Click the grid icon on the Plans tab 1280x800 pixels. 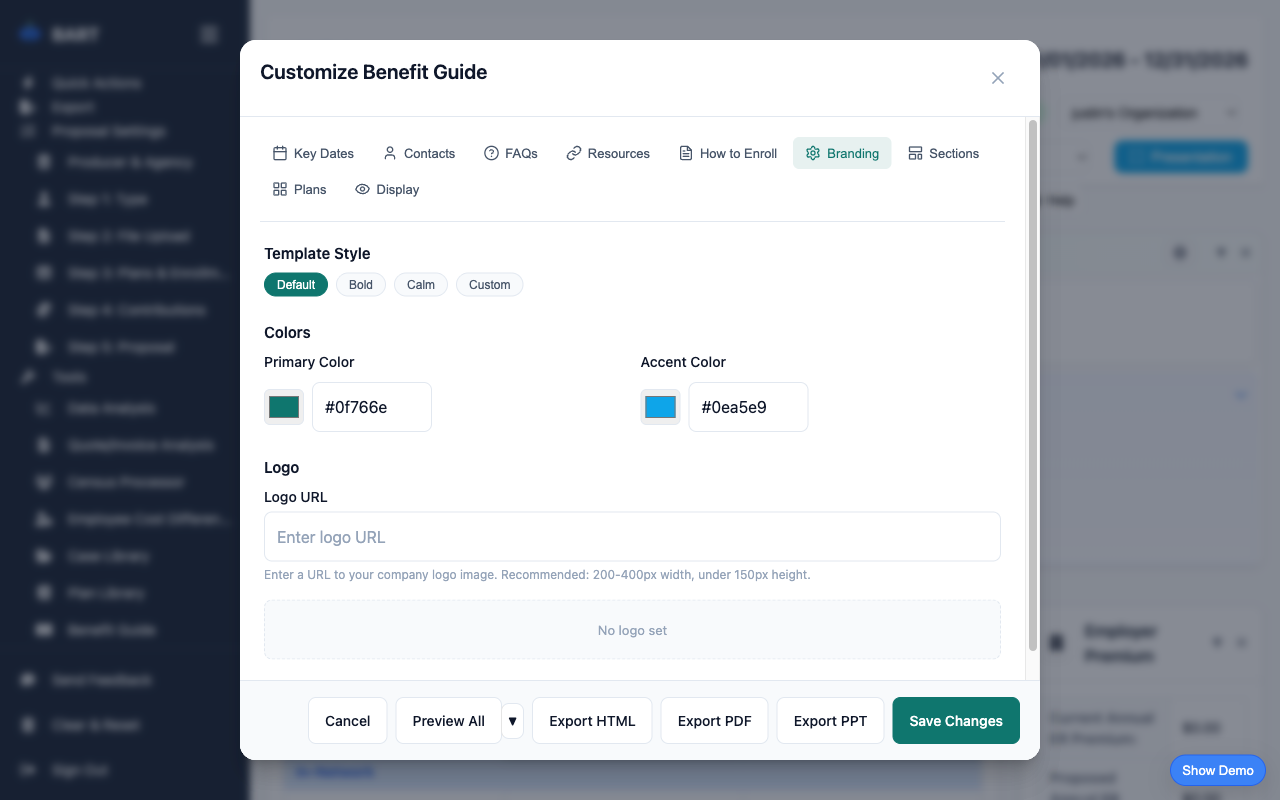click(x=280, y=189)
